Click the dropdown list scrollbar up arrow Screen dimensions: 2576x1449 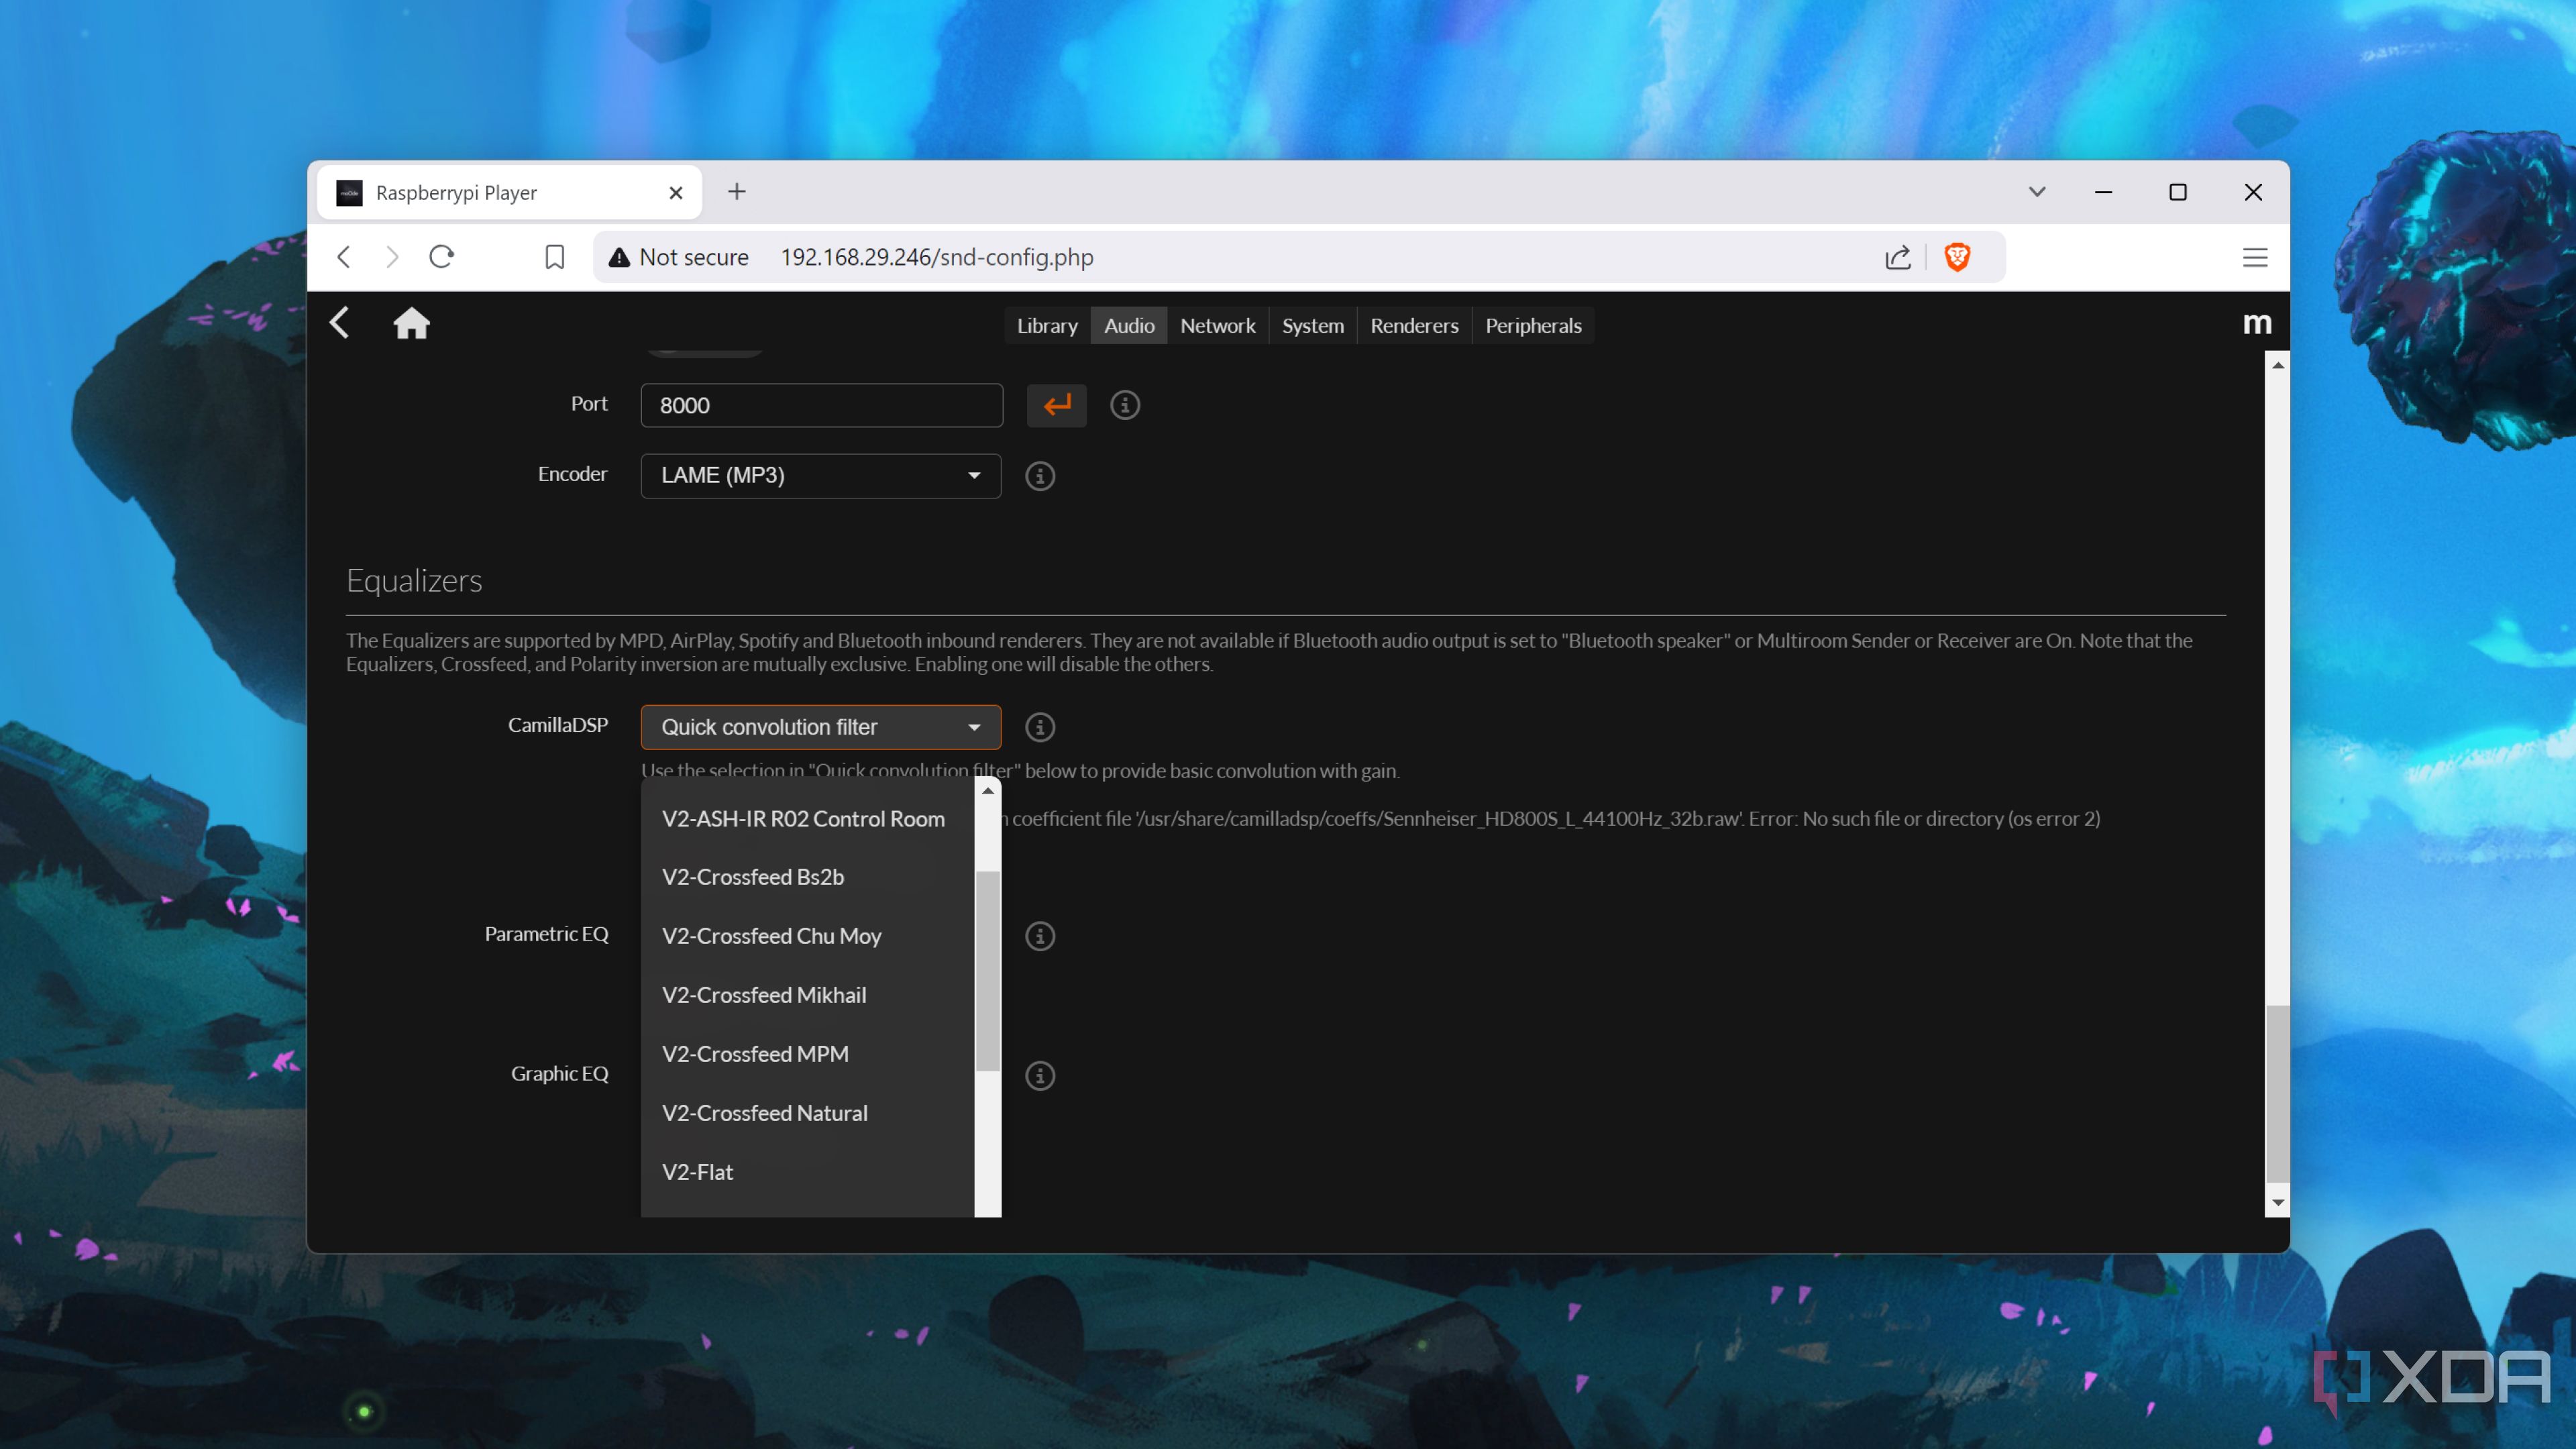(x=988, y=791)
